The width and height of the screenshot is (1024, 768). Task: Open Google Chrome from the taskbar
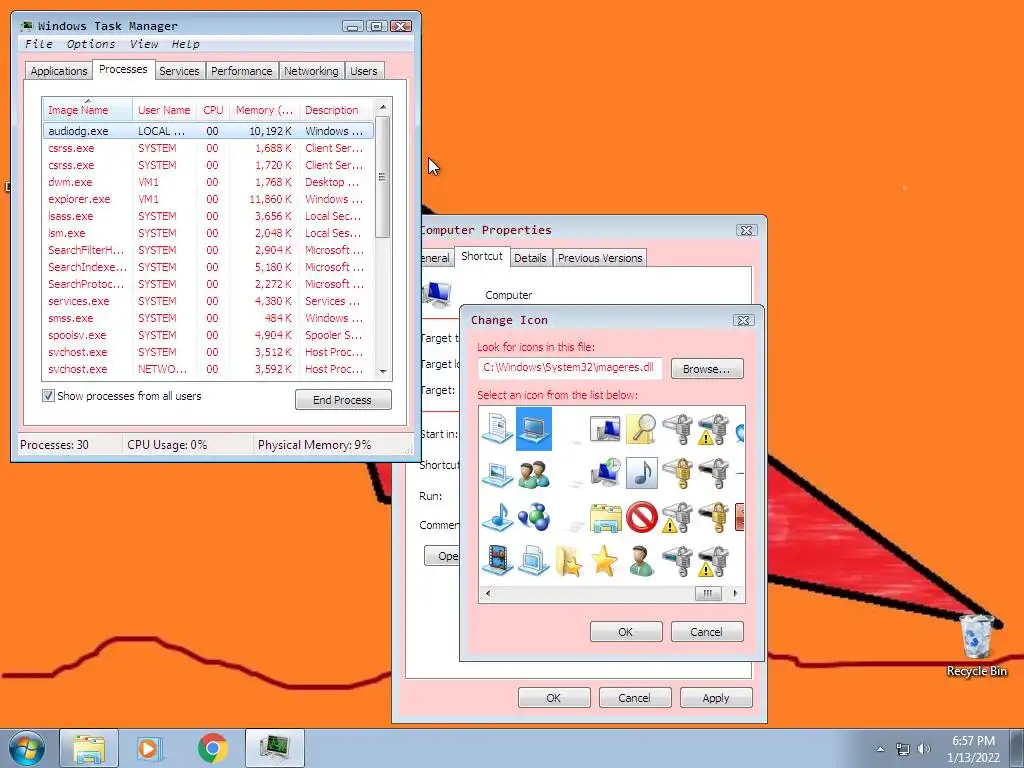[212, 748]
